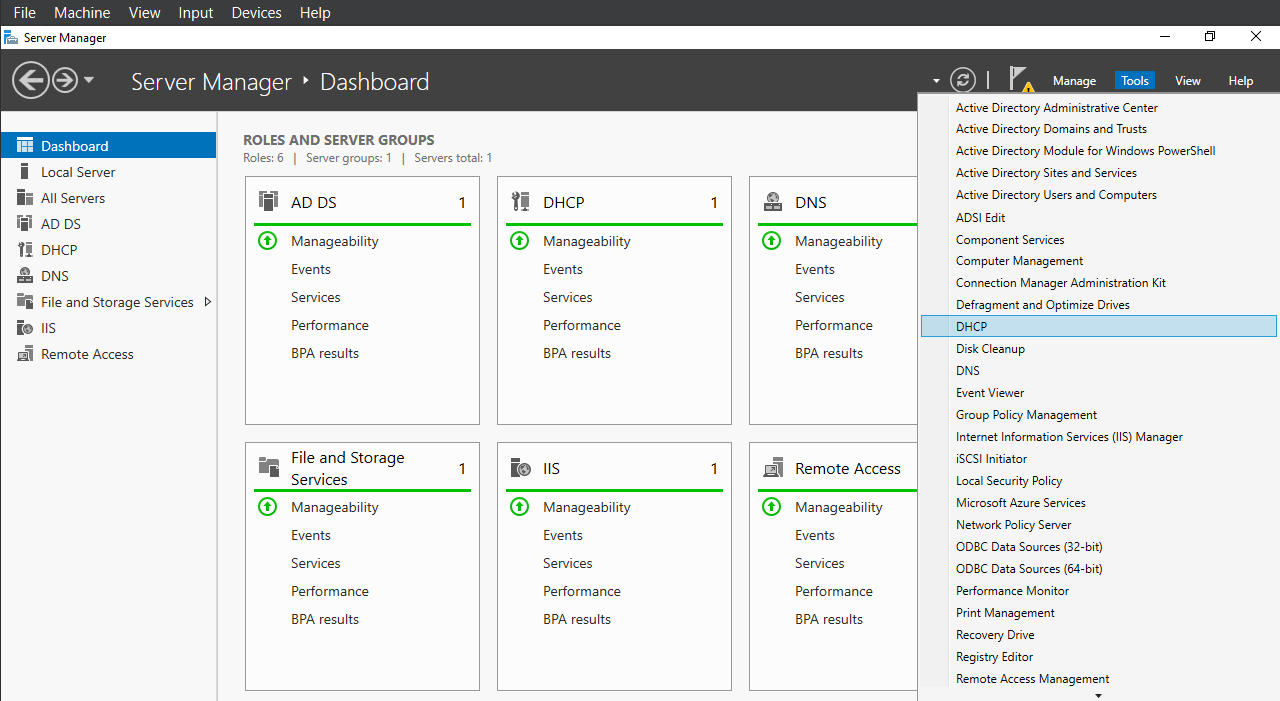Open the navigation history dropdown arrow

pos(89,79)
